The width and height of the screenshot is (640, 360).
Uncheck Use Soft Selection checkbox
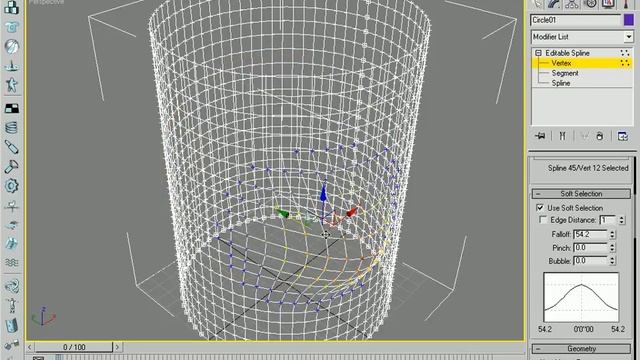pyautogui.click(x=540, y=208)
